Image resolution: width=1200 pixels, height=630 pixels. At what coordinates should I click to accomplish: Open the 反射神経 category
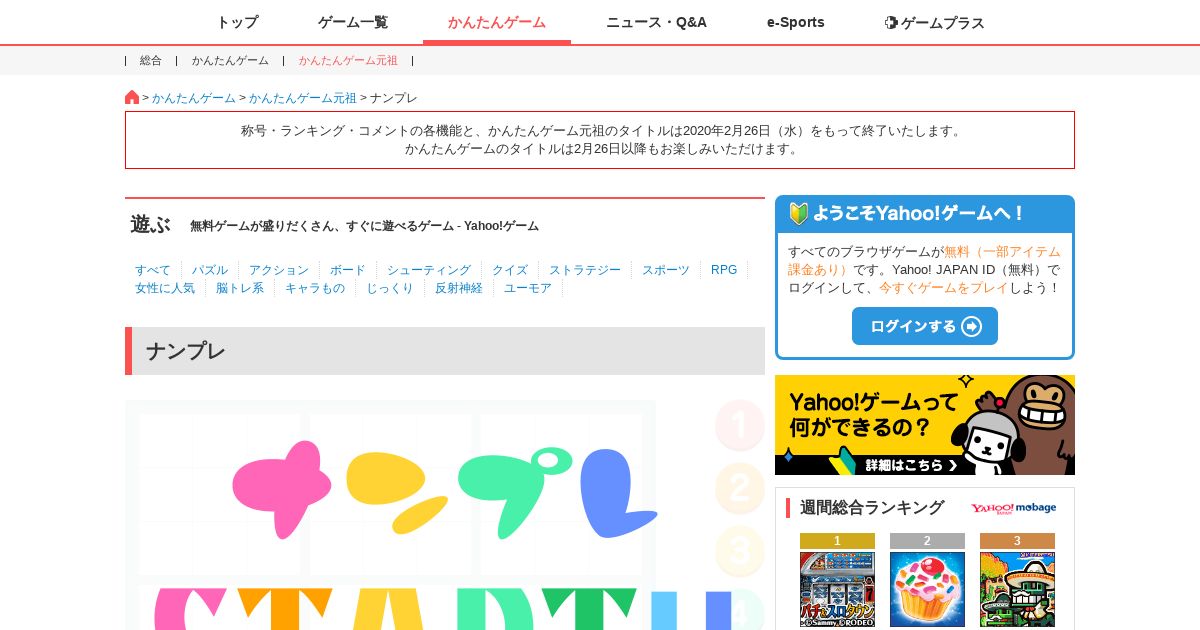click(459, 288)
